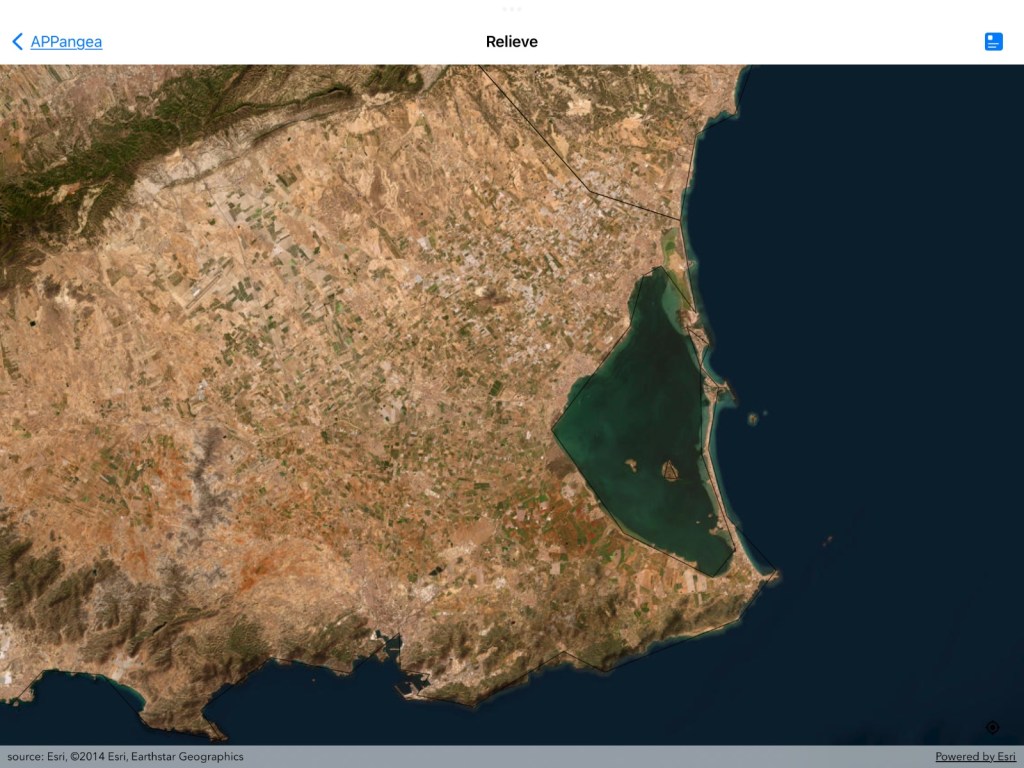Open the blue info card icon
Screen dimensions: 1024x768
(993, 41)
